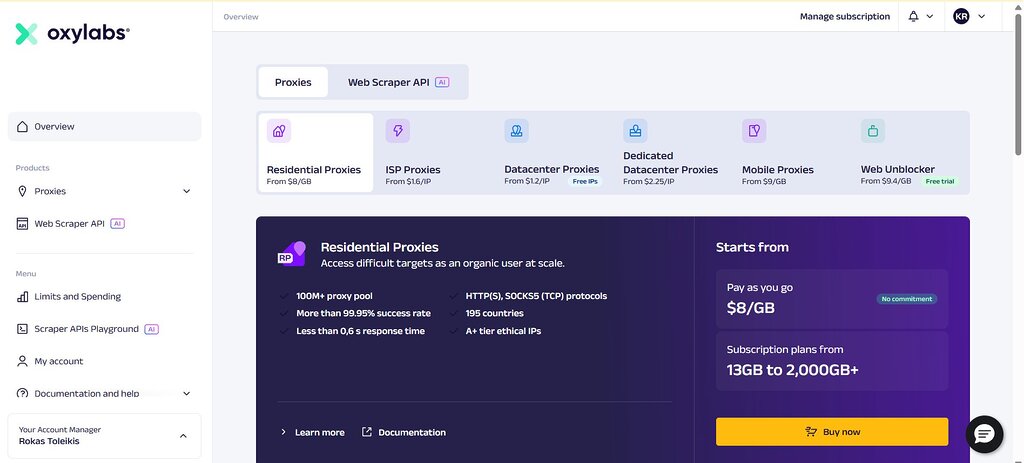Screen dimensions: 1024x463
Task: Click the account manager name Rokas Toleikis
Action: click(x=49, y=441)
